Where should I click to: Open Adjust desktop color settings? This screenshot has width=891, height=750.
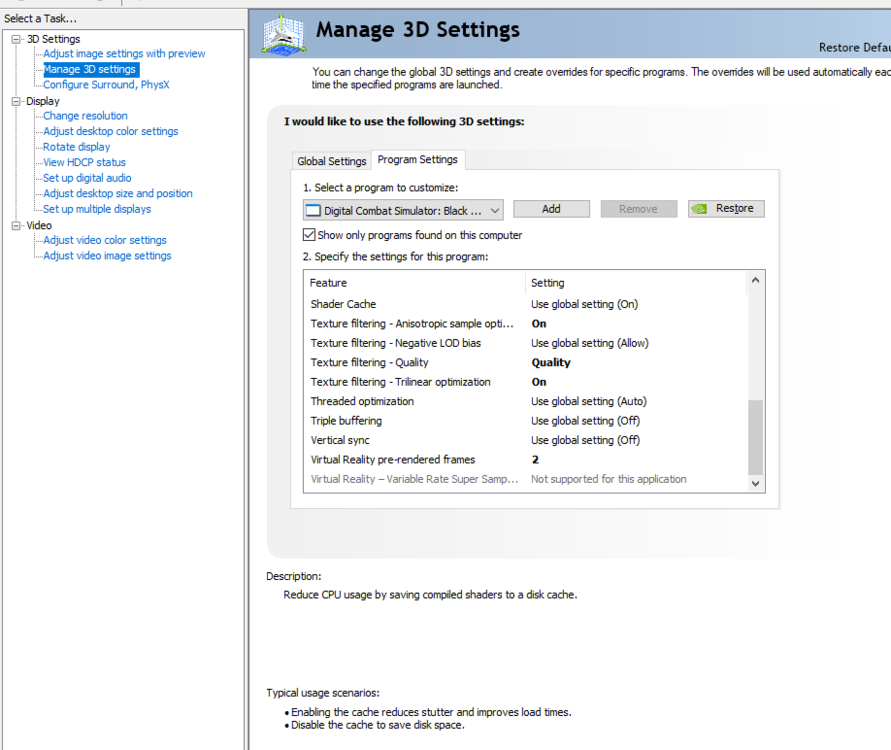[110, 131]
